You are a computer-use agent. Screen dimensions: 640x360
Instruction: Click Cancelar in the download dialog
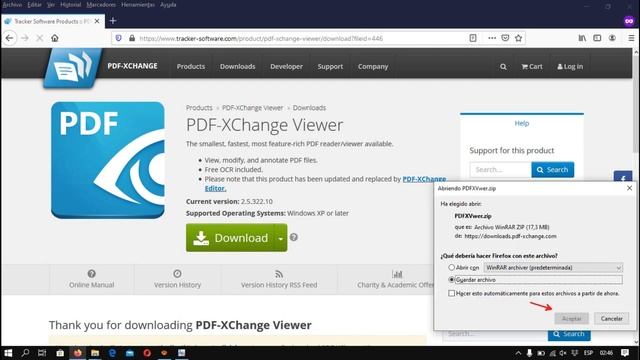pyautogui.click(x=611, y=318)
